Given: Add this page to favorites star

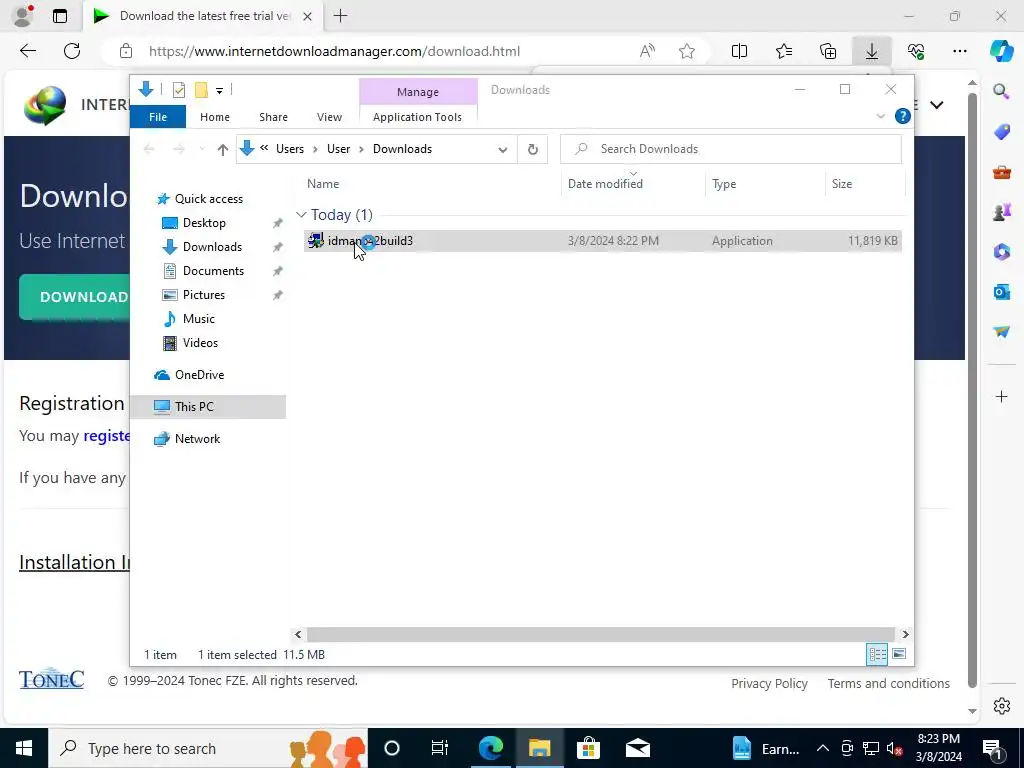Looking at the screenshot, I should (686, 51).
